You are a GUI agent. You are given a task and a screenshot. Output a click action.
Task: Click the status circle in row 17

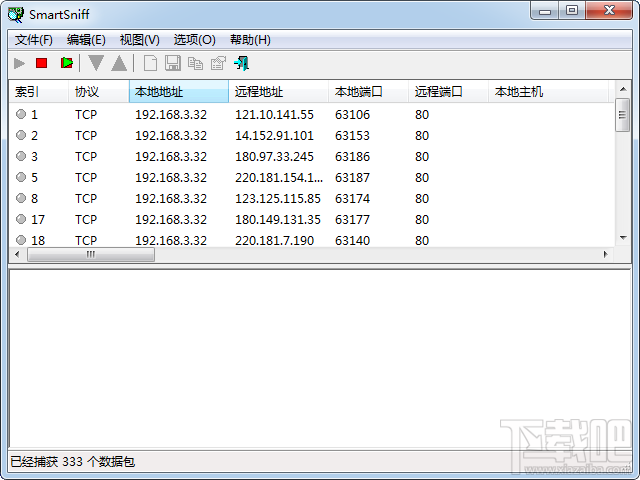pos(21,219)
